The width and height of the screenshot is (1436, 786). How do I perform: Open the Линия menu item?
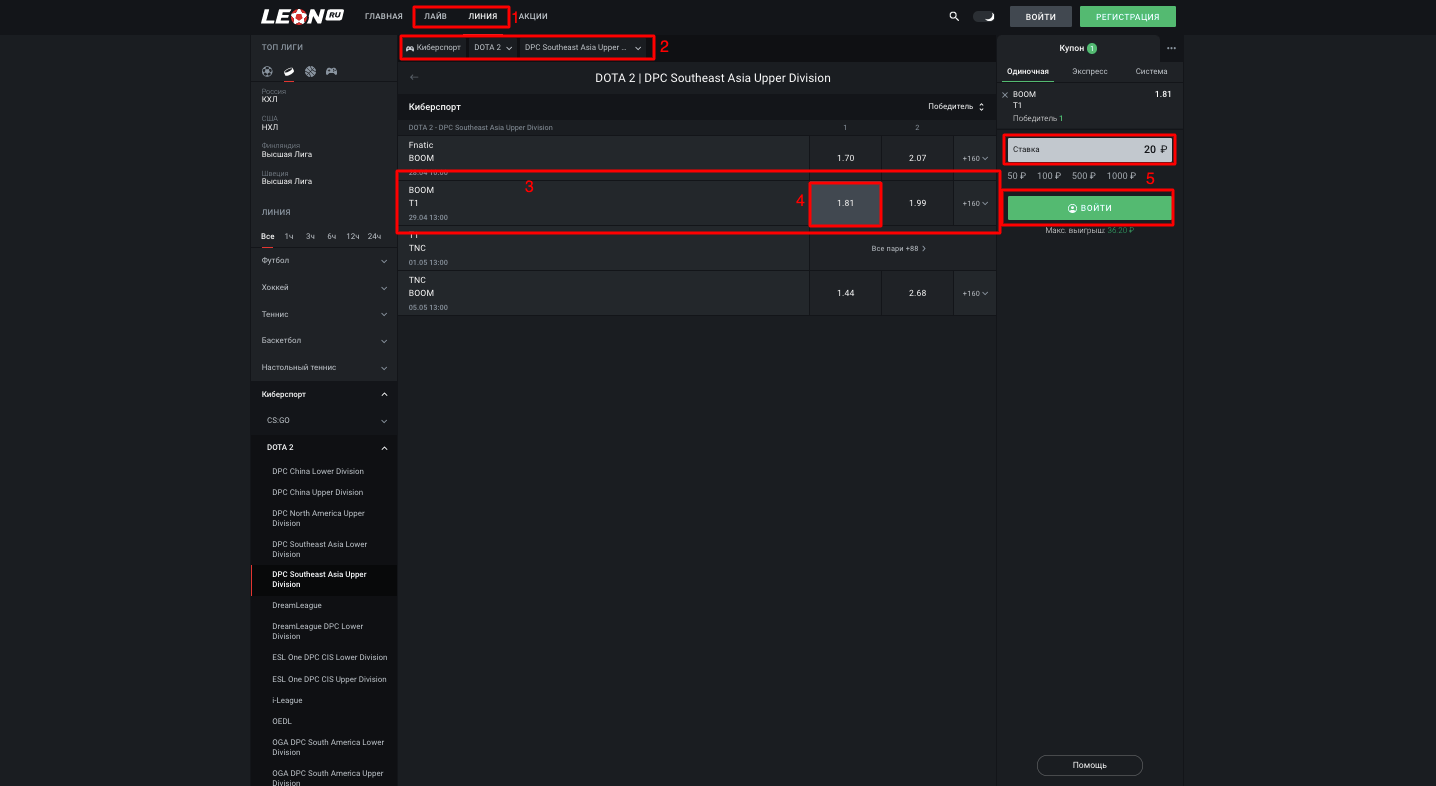(483, 16)
